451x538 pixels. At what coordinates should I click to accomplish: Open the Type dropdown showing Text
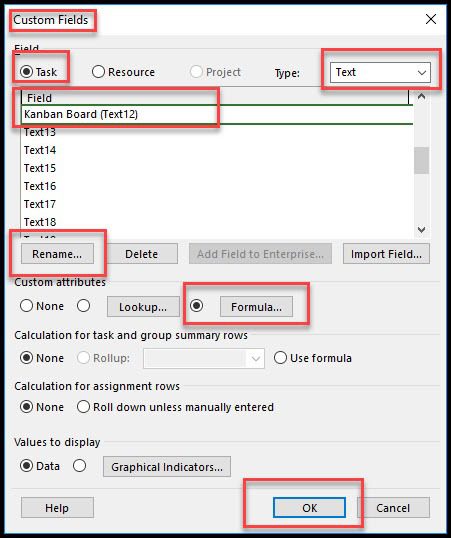click(x=380, y=72)
